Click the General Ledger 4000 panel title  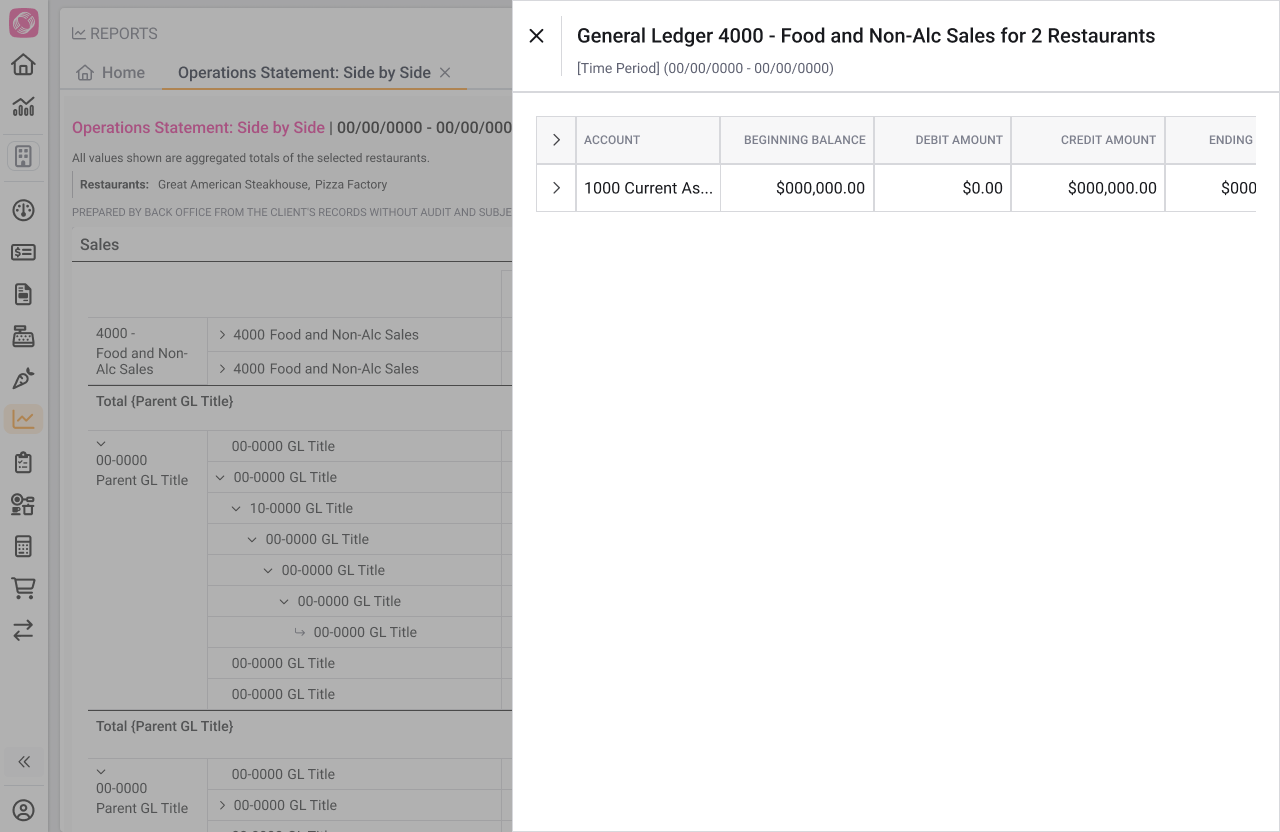tap(866, 36)
